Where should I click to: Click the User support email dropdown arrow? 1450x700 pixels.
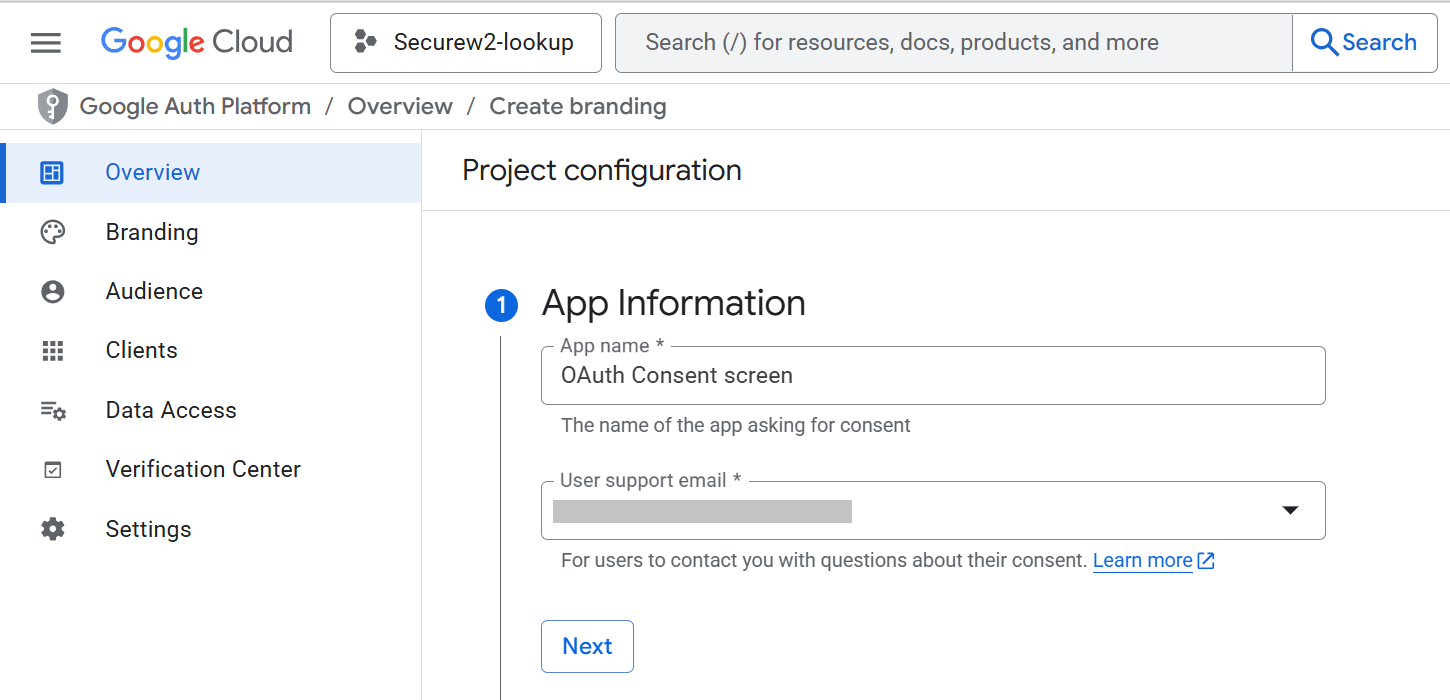point(1290,511)
